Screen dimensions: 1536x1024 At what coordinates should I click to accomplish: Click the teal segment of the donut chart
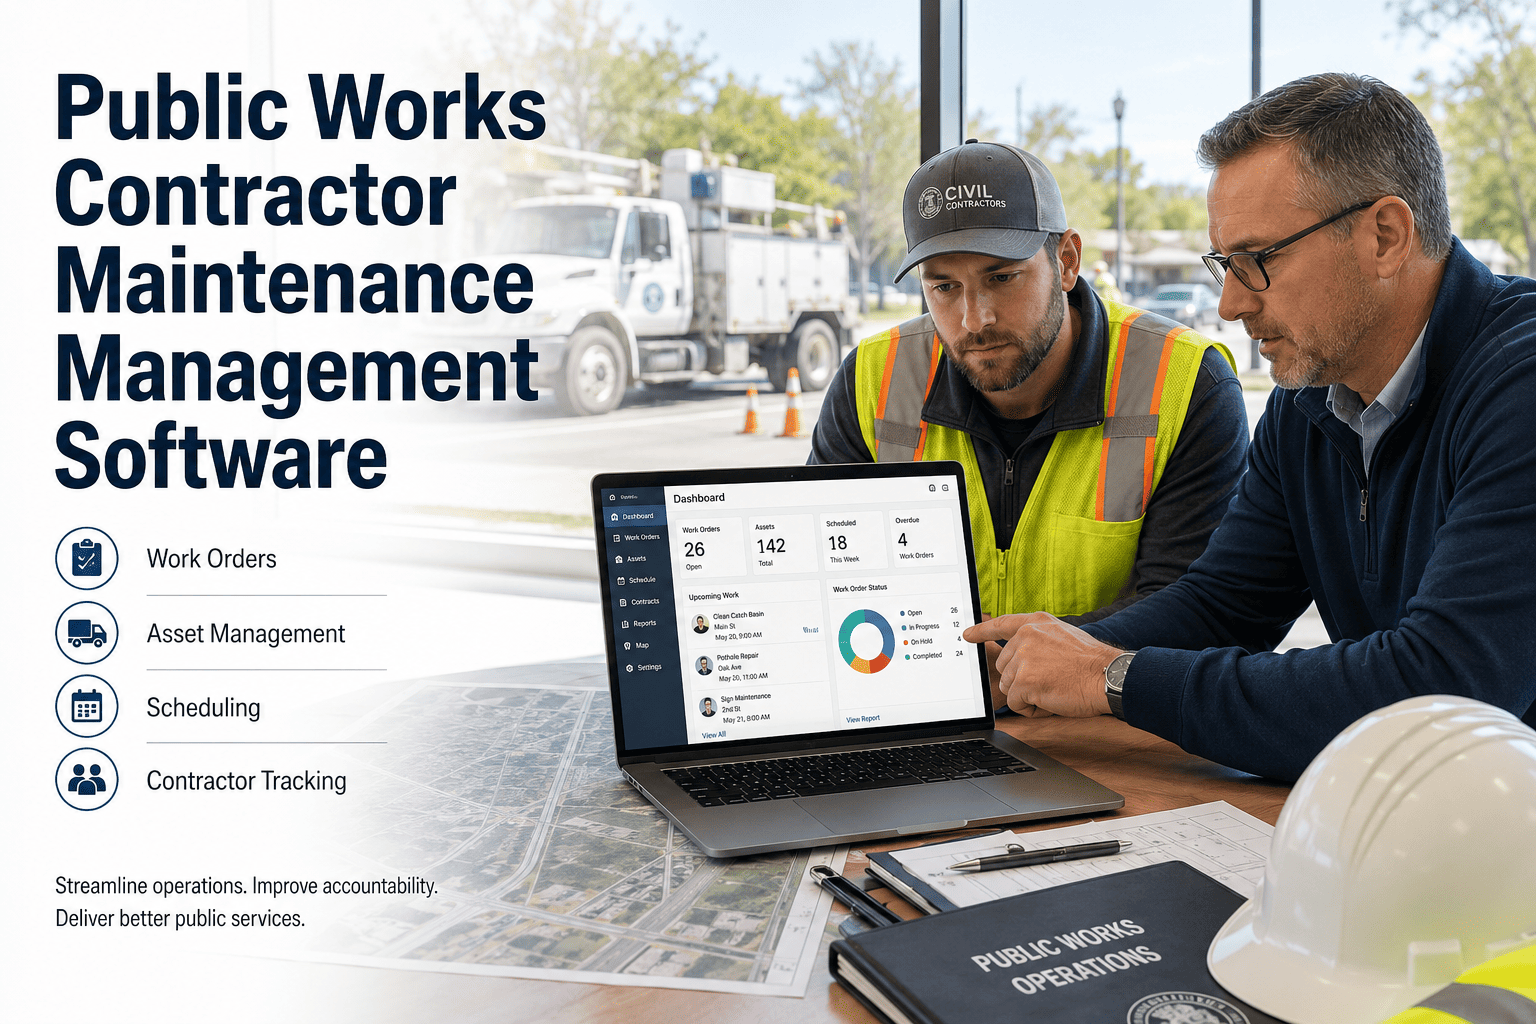click(848, 640)
